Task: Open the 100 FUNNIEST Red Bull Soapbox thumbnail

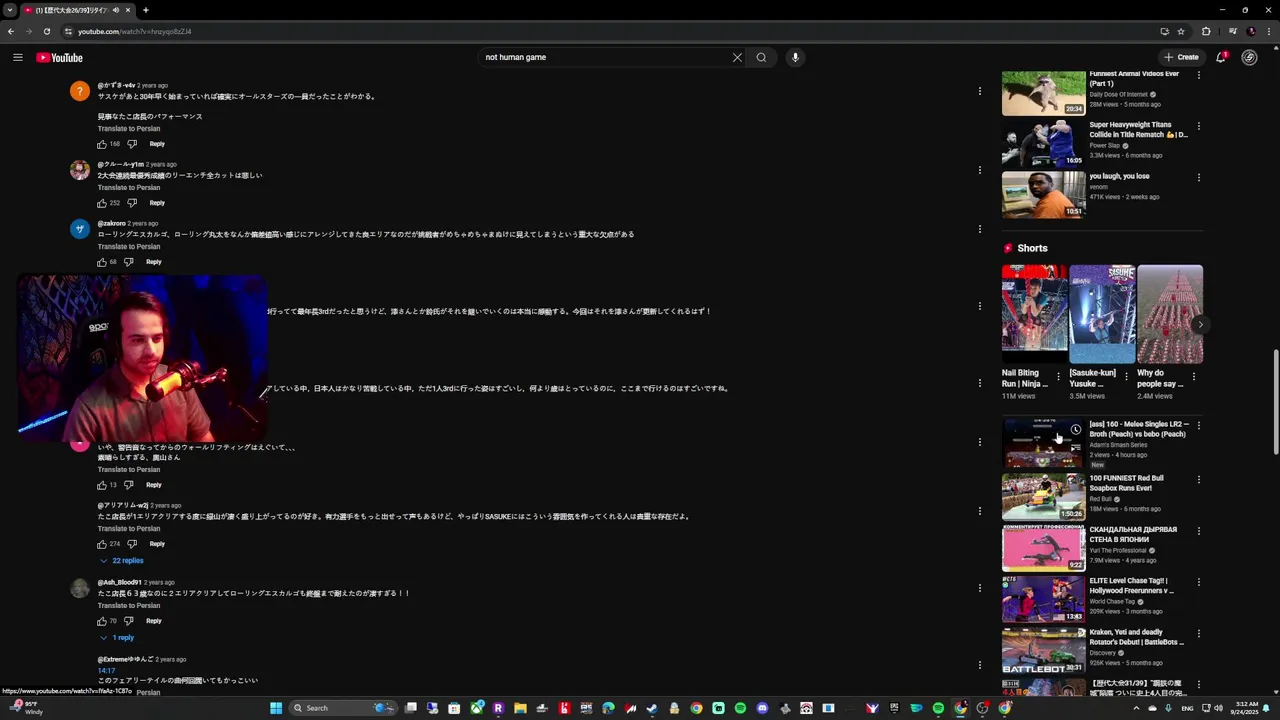Action: tap(1043, 497)
